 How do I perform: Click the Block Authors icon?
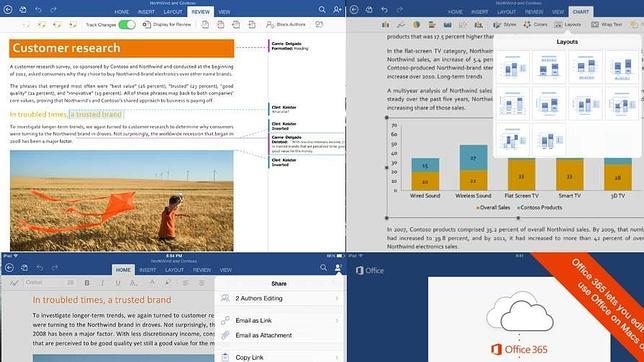tap(270, 25)
